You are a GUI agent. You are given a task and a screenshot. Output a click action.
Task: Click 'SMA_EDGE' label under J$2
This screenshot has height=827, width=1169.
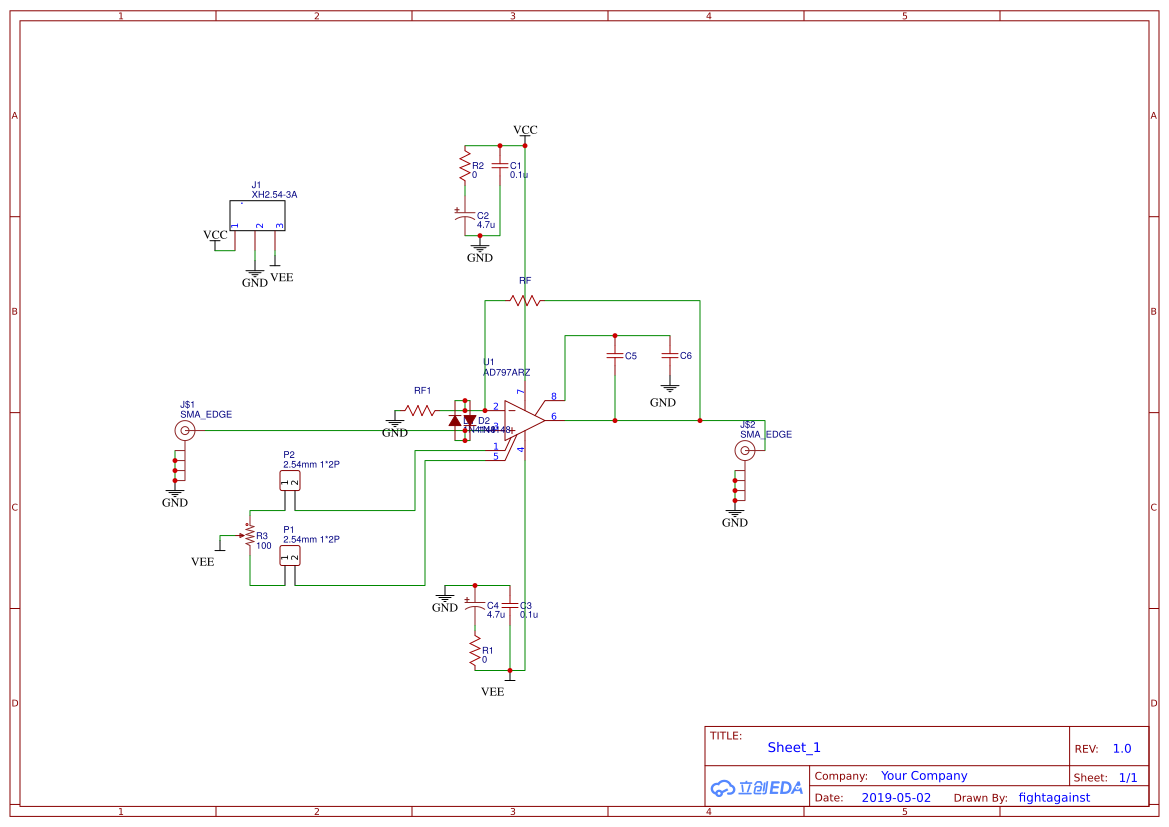tap(766, 435)
